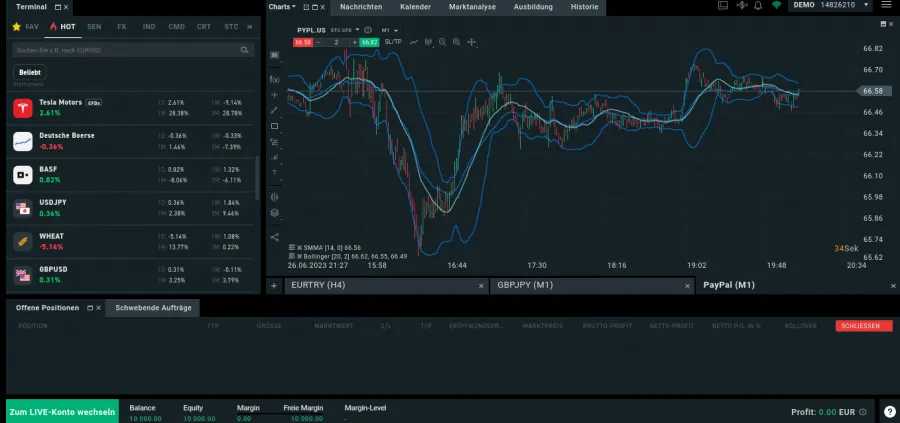Open the Kalender tab
900x423 pixels.
pos(416,7)
